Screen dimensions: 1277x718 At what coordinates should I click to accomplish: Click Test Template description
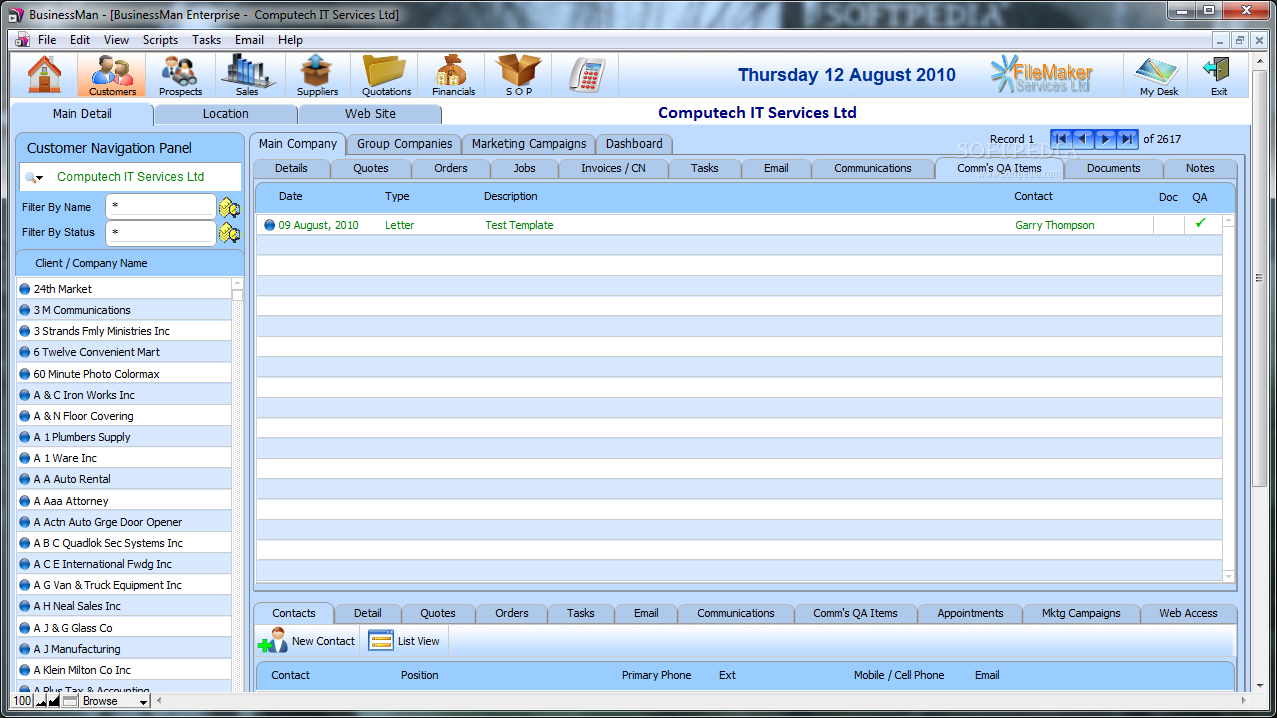tap(519, 225)
